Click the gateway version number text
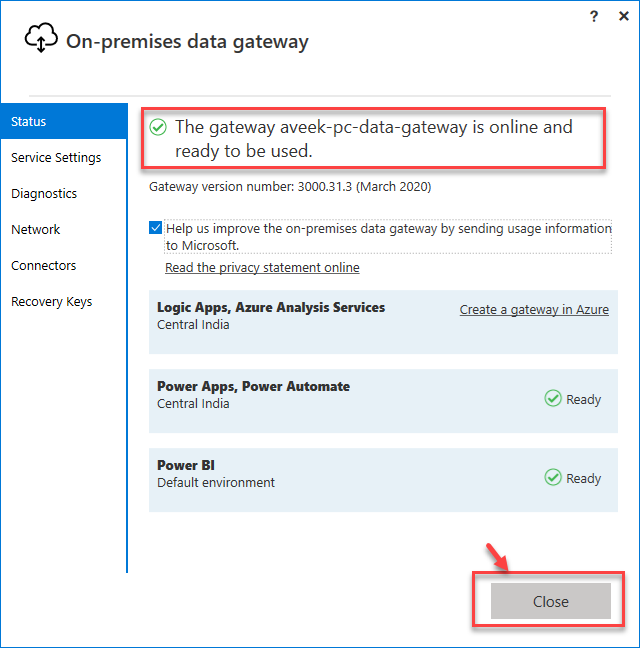Image resolution: width=640 pixels, height=648 pixels. coord(290,186)
